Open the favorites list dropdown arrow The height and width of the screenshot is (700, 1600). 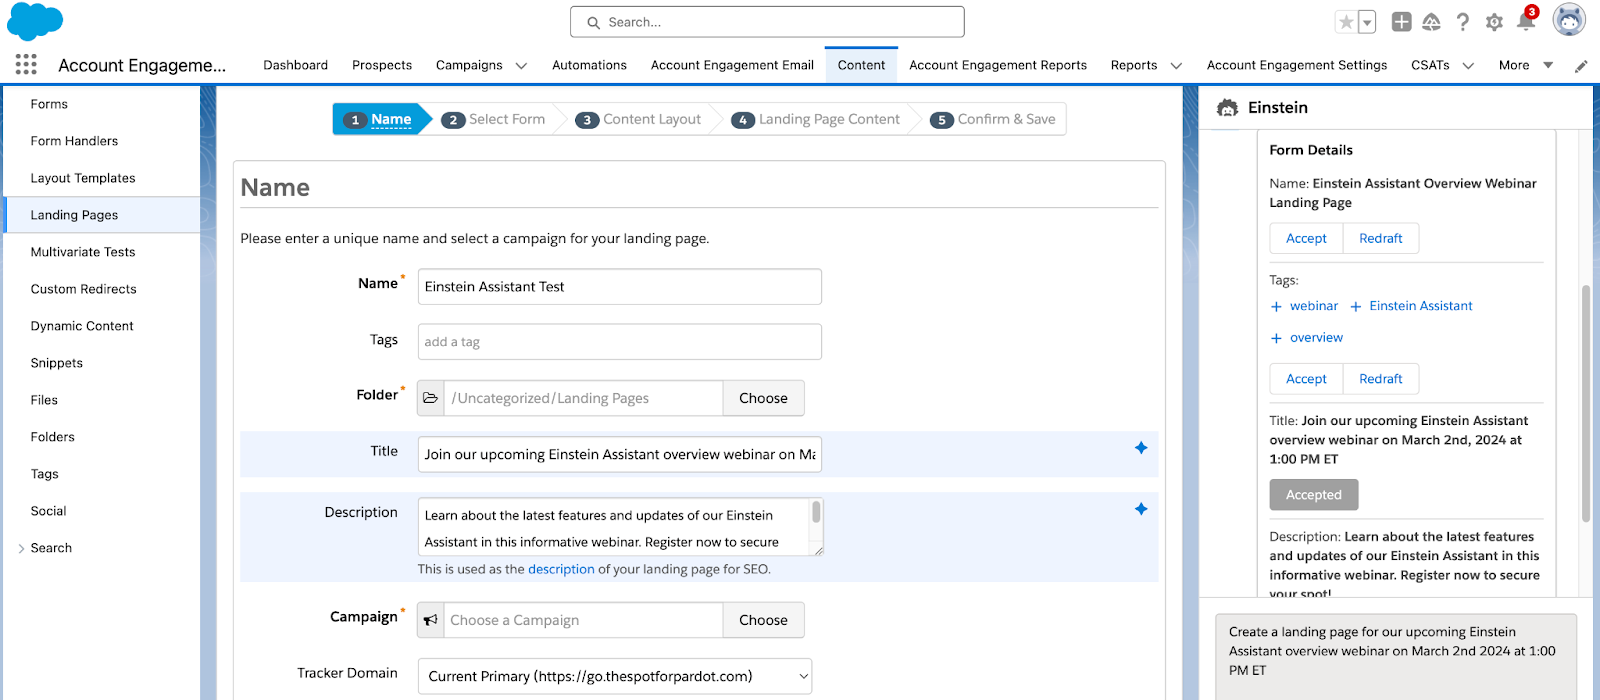pyautogui.click(x=1367, y=22)
